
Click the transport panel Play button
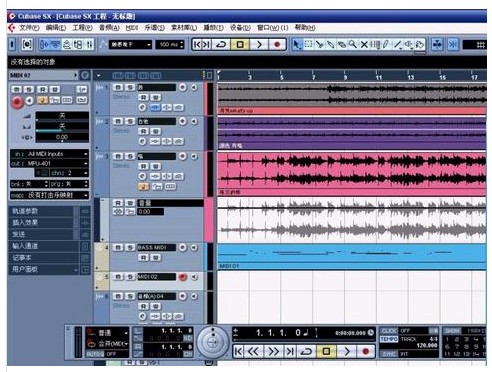(x=347, y=351)
